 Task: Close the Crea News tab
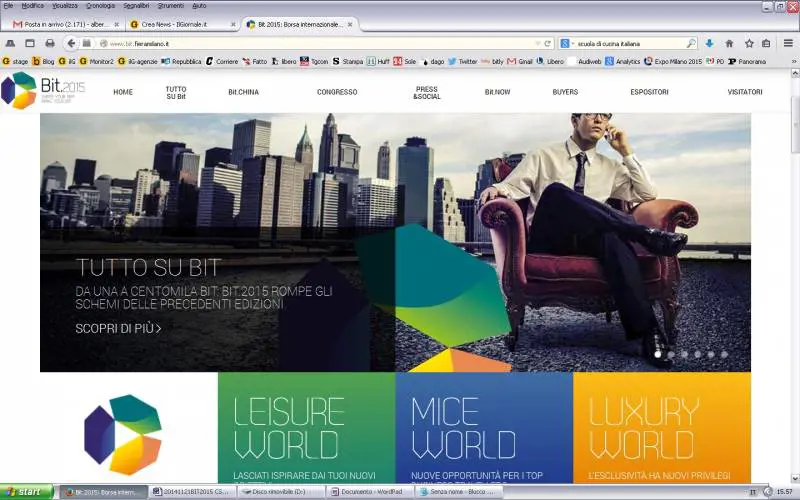[x=233, y=24]
